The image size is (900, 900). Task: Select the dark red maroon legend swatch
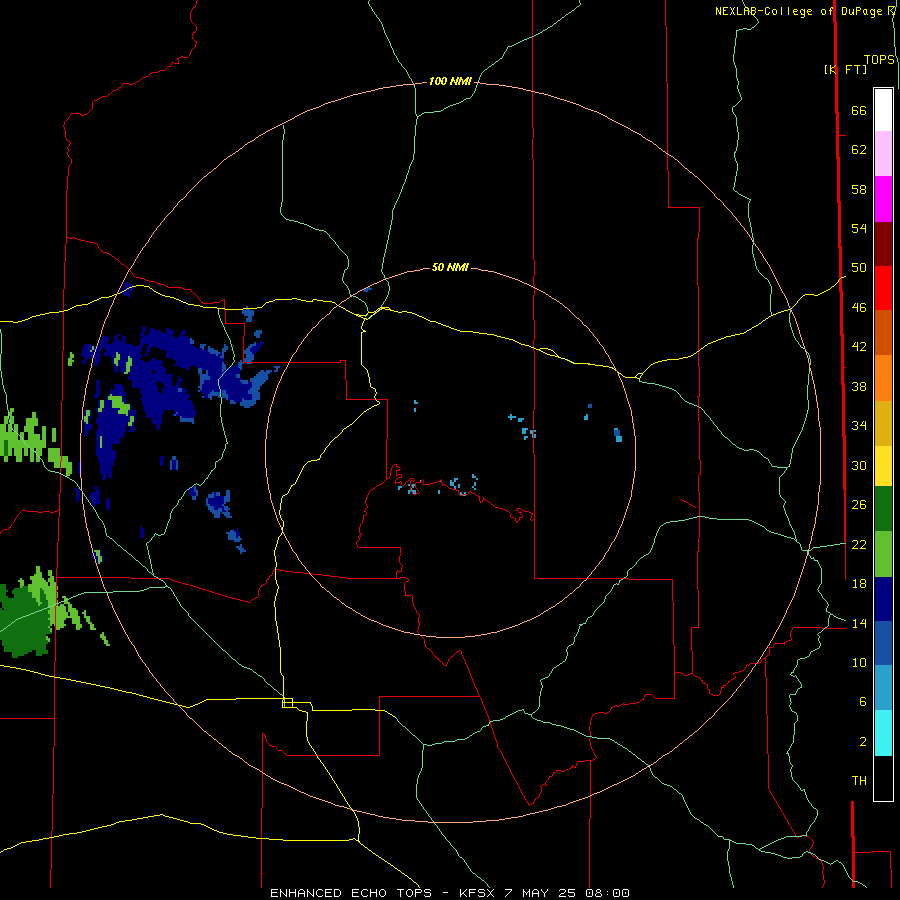click(883, 243)
